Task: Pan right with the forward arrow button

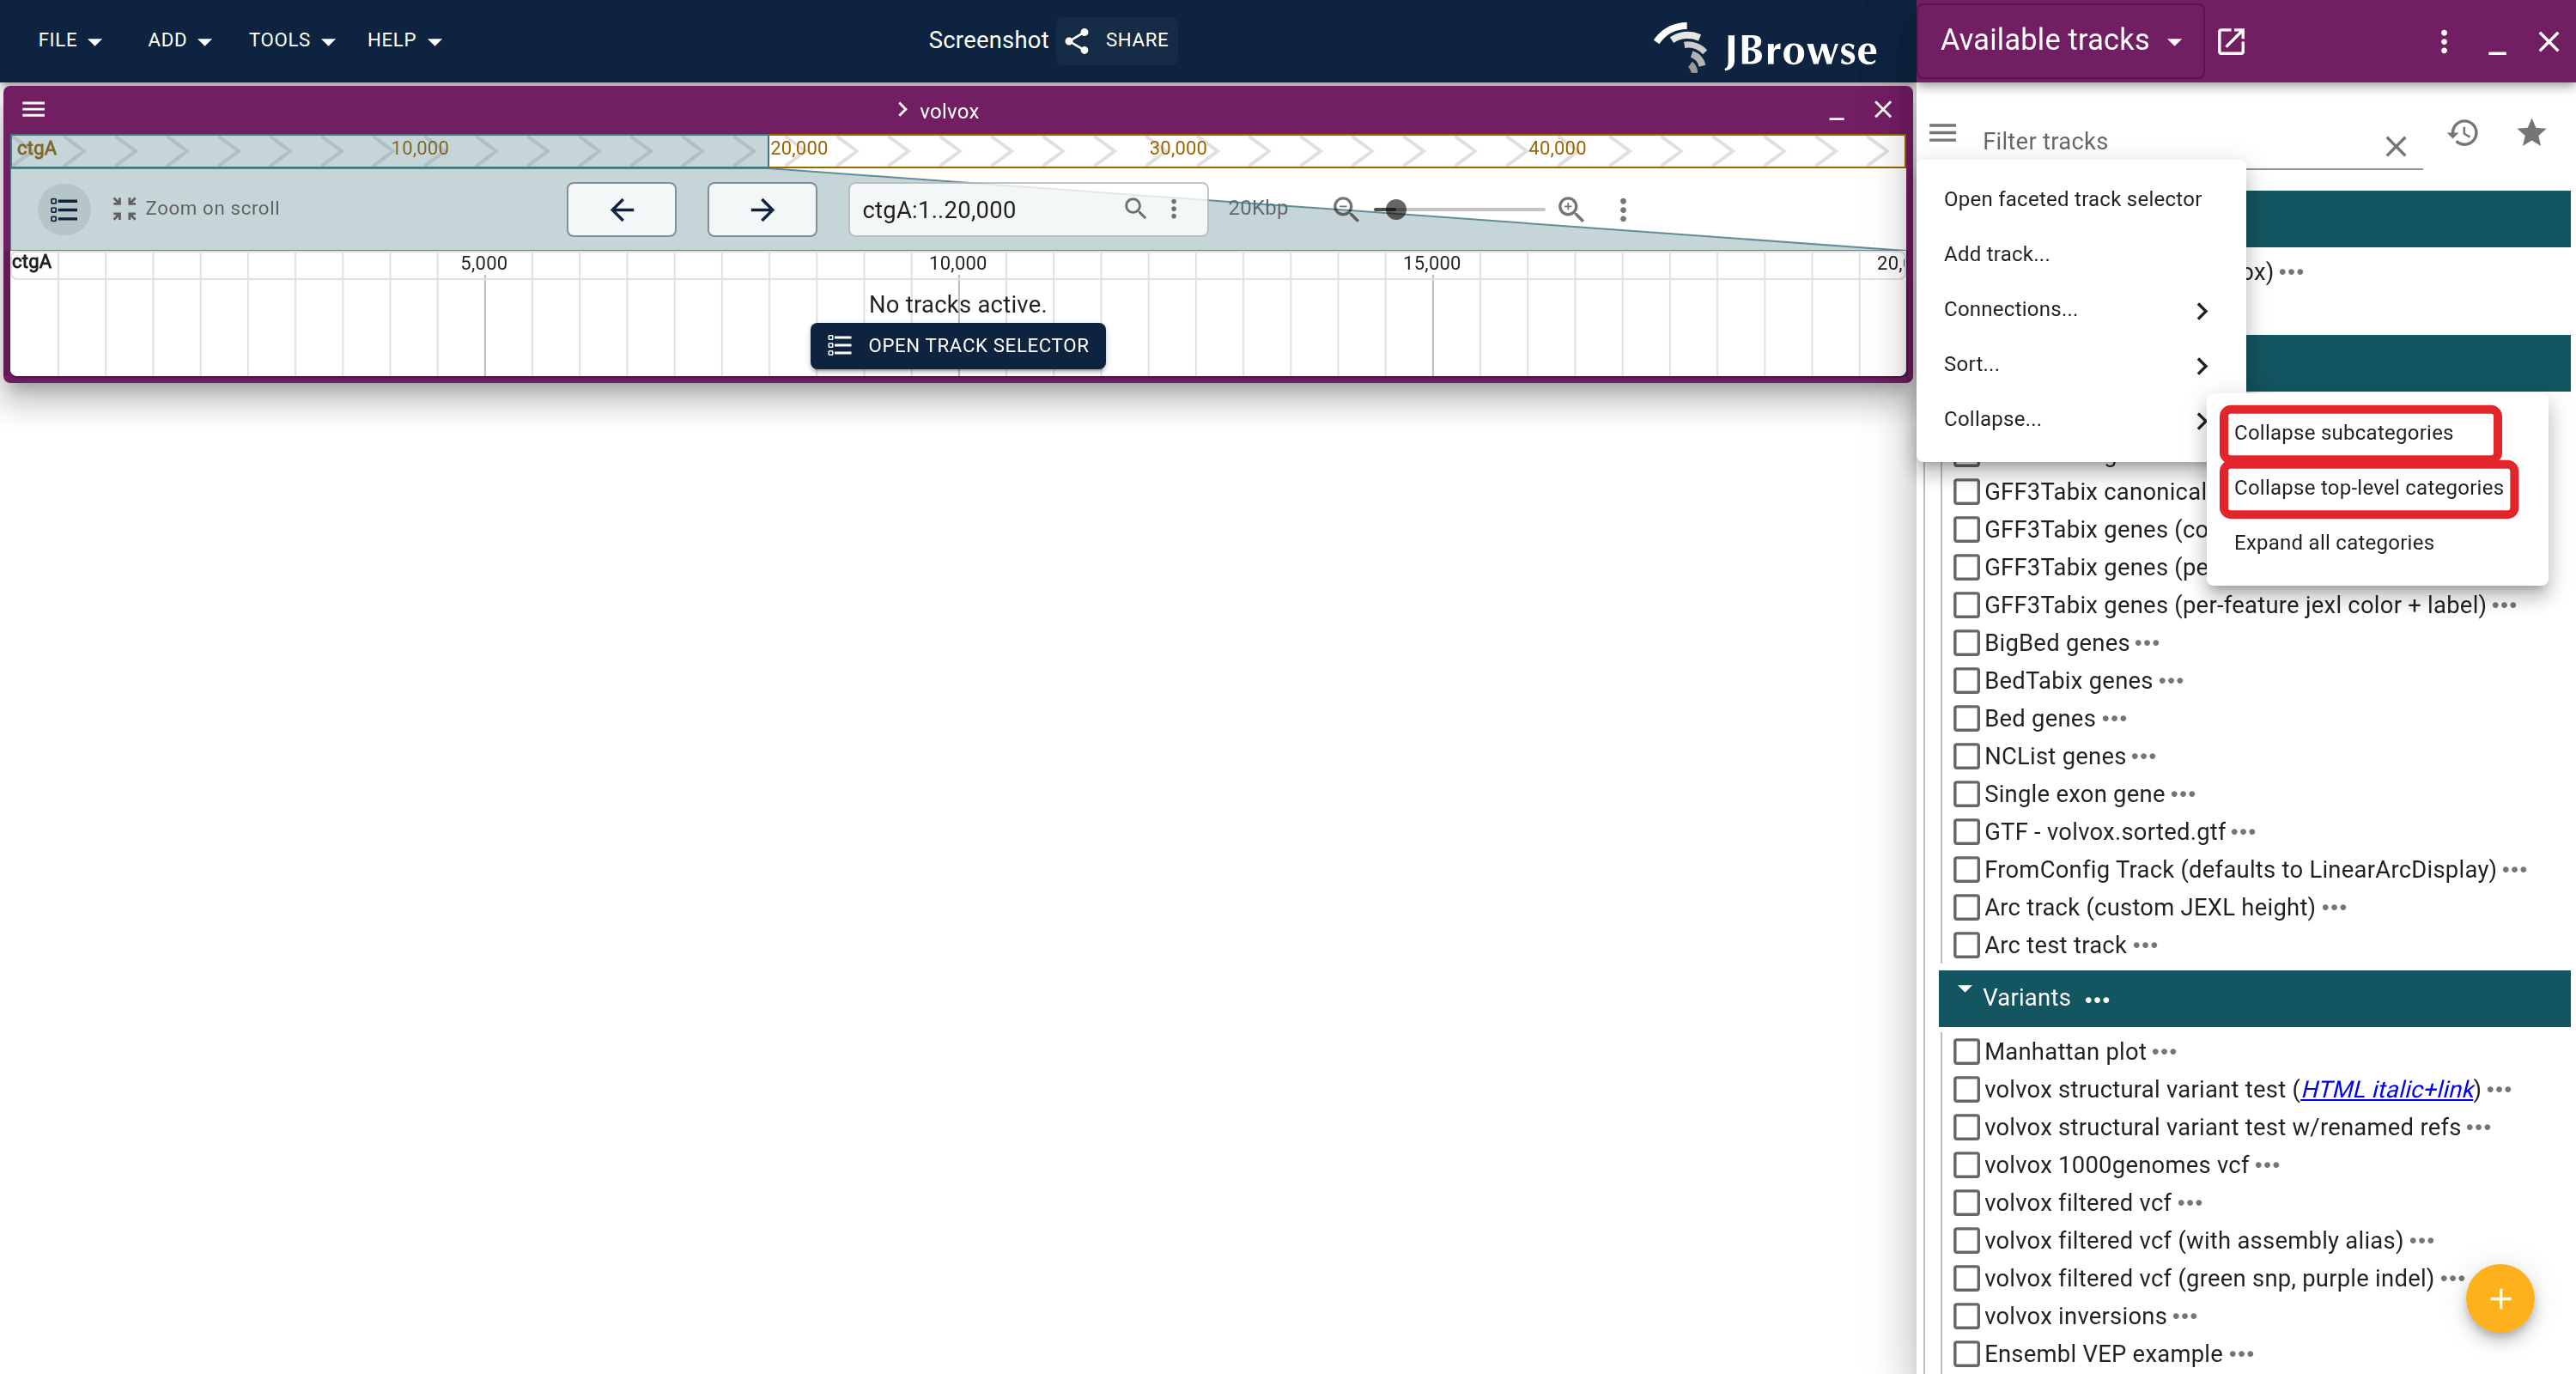Action: point(762,210)
